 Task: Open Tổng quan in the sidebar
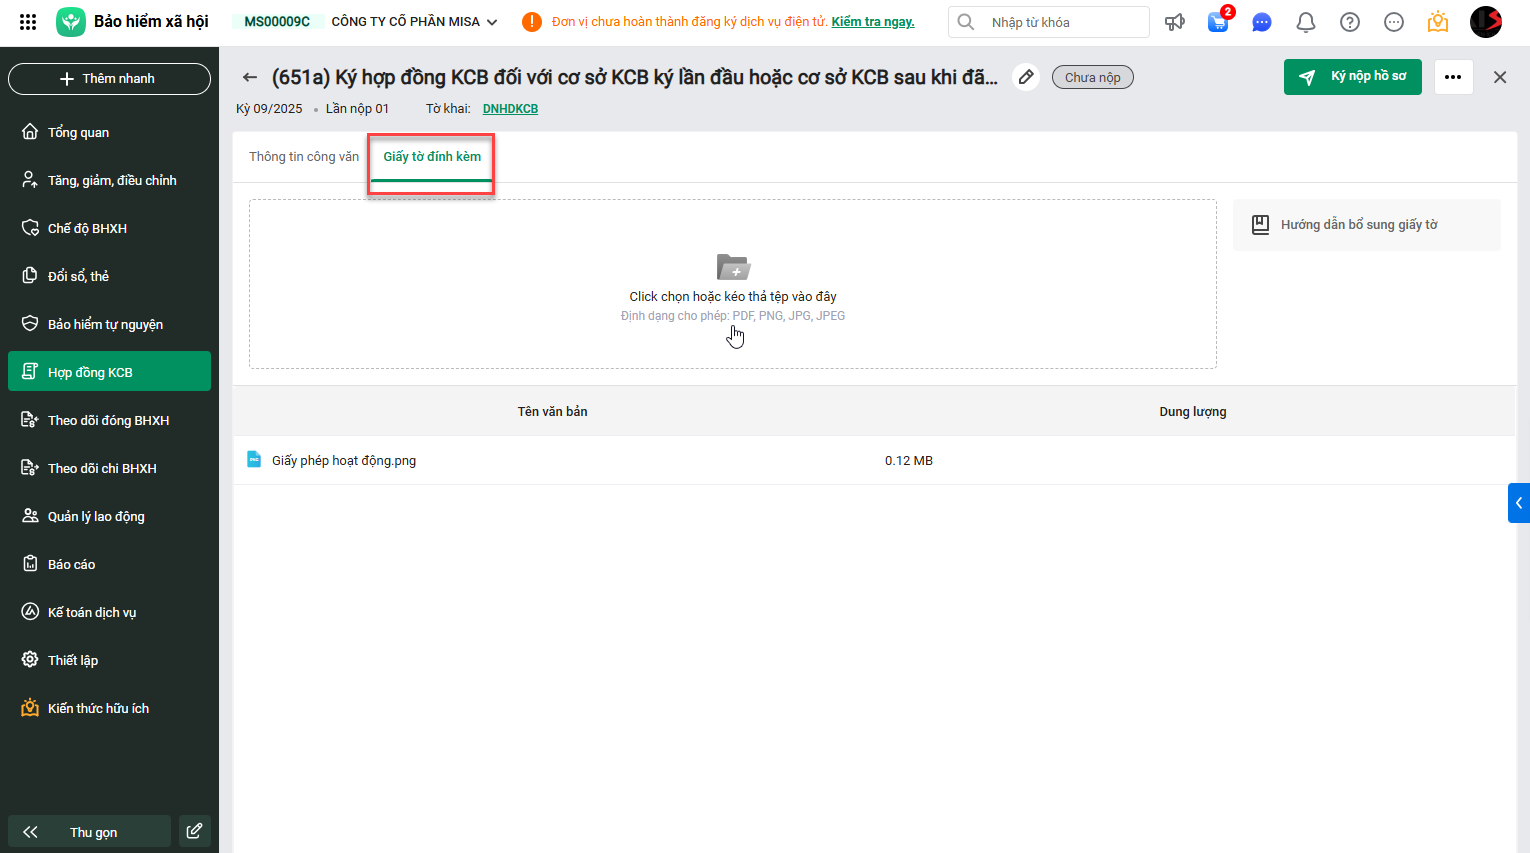(x=109, y=132)
